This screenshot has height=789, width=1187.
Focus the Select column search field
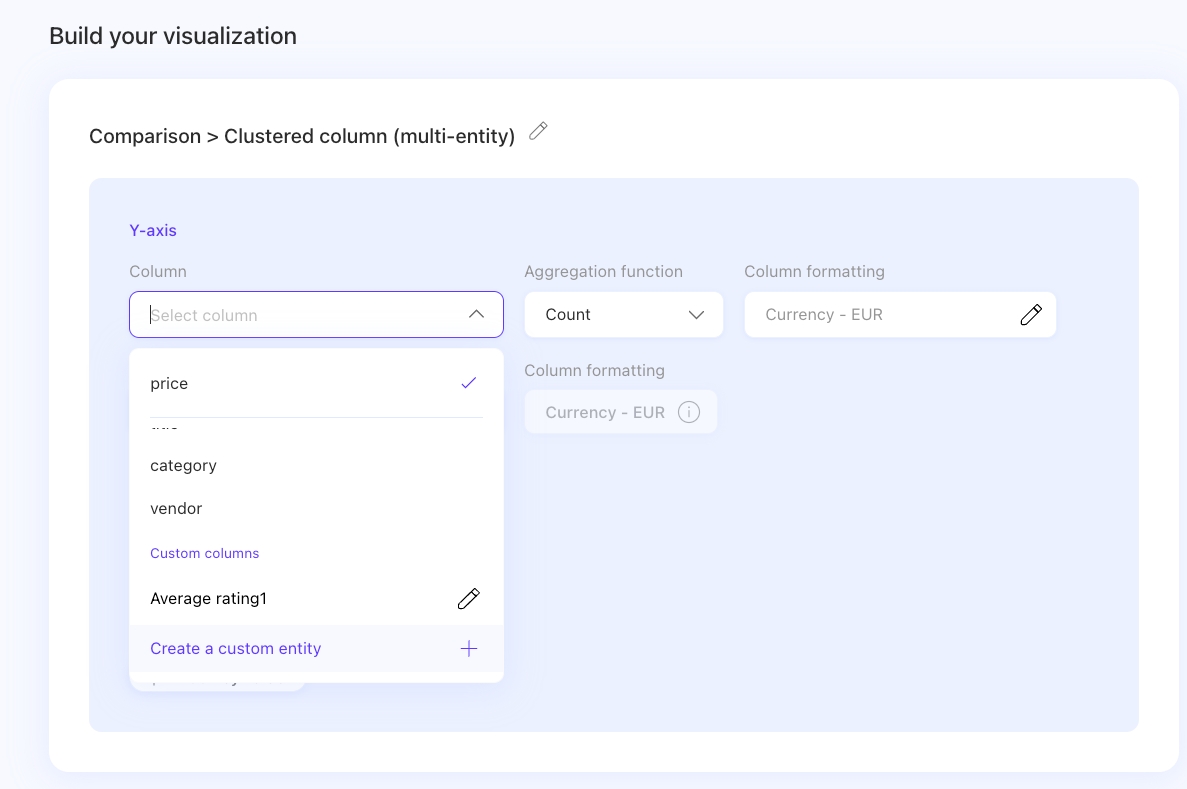coord(300,315)
